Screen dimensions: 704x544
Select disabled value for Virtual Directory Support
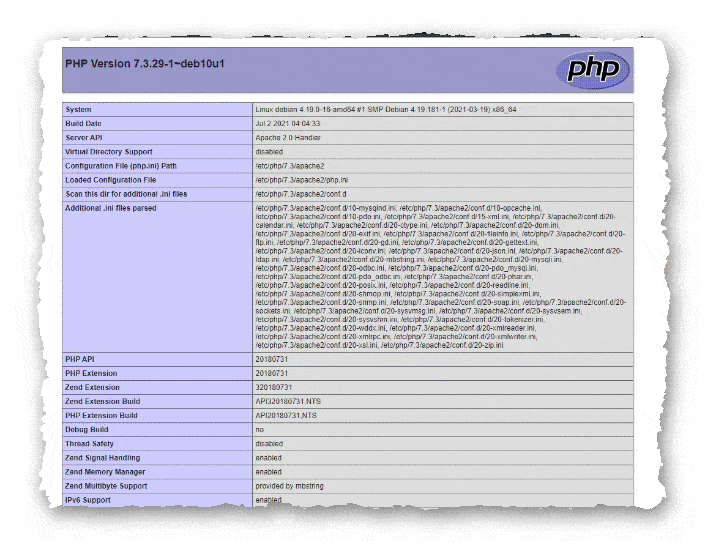269,152
